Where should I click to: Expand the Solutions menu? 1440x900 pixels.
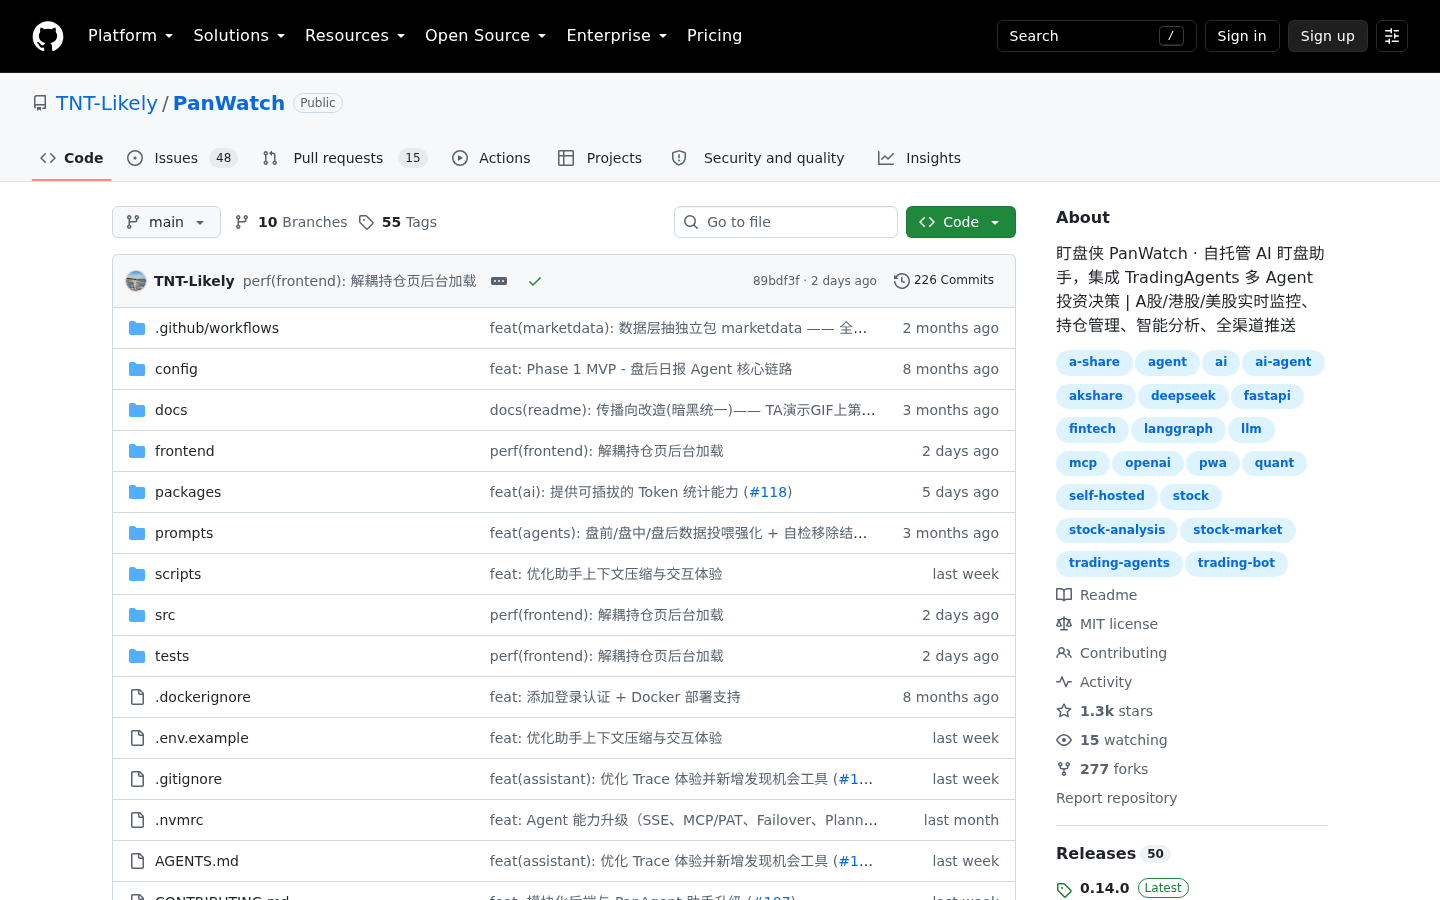pos(239,36)
